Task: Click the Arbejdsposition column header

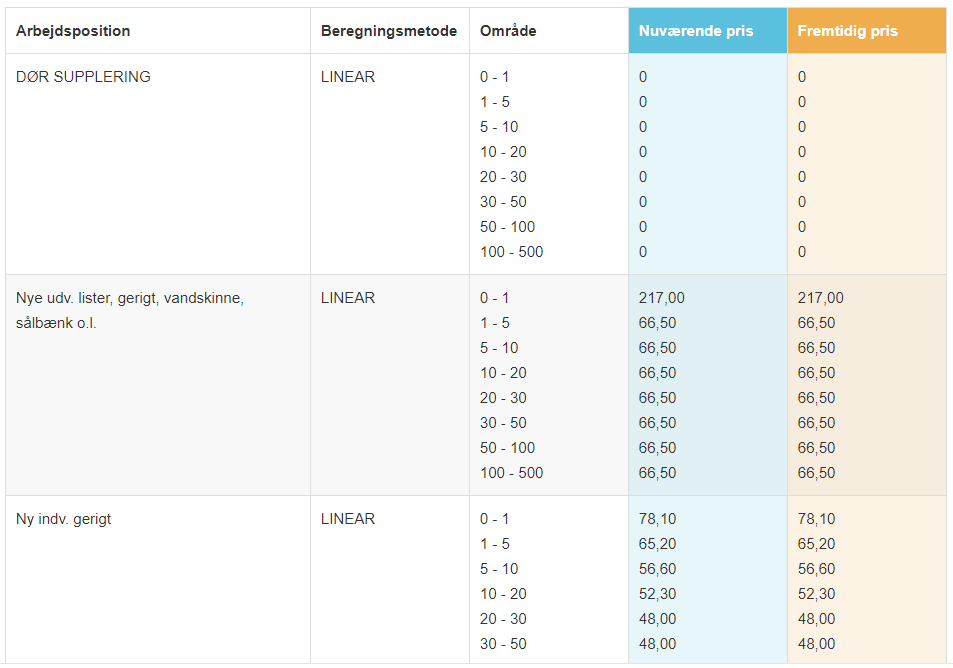Action: (x=73, y=31)
